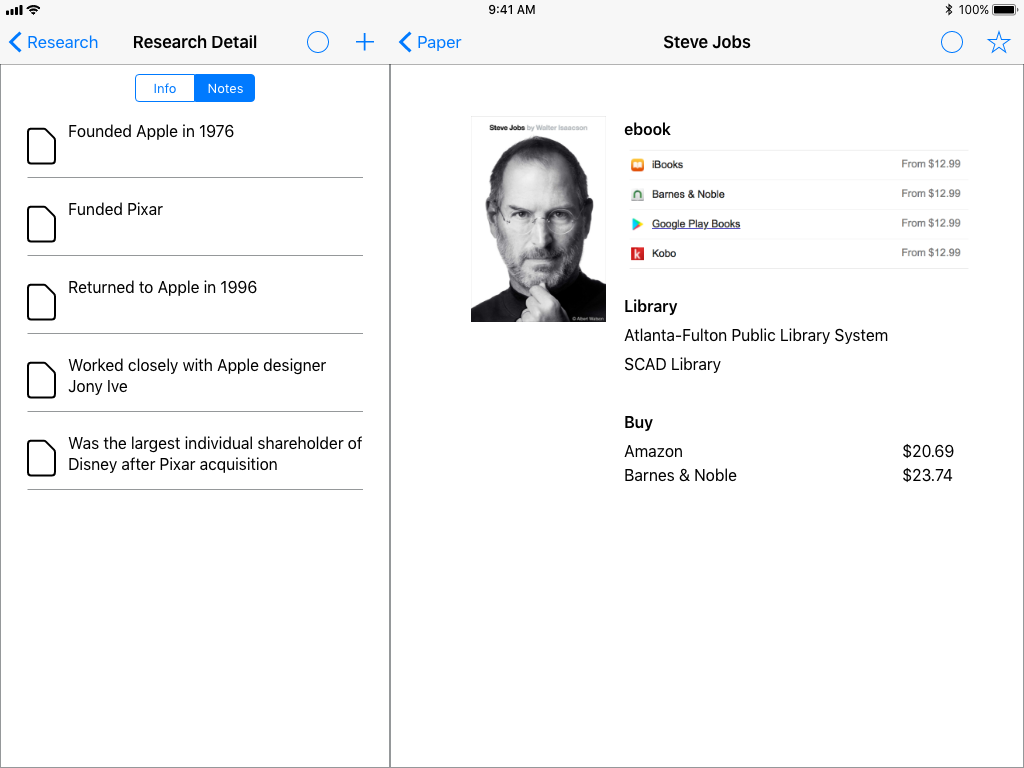Viewport: 1024px width, 768px height.
Task: Select the Notes tab
Action: (x=225, y=88)
